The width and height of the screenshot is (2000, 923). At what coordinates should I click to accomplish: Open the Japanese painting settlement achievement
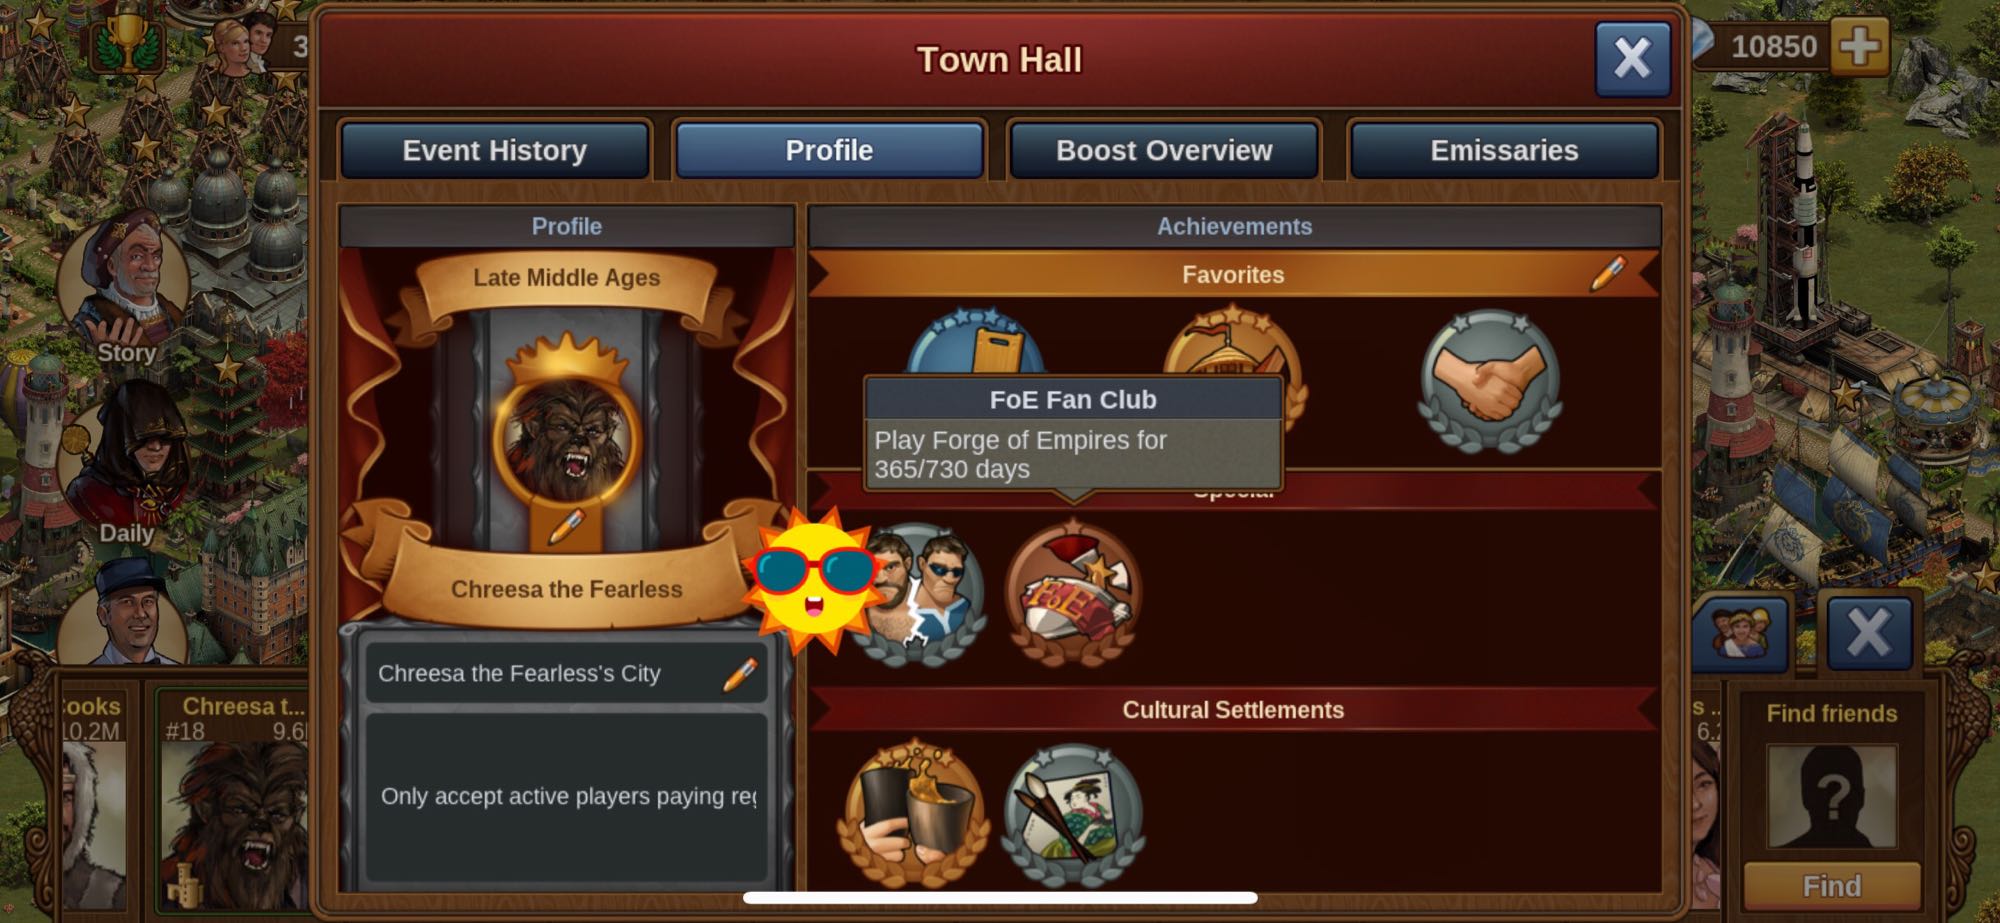(1072, 816)
